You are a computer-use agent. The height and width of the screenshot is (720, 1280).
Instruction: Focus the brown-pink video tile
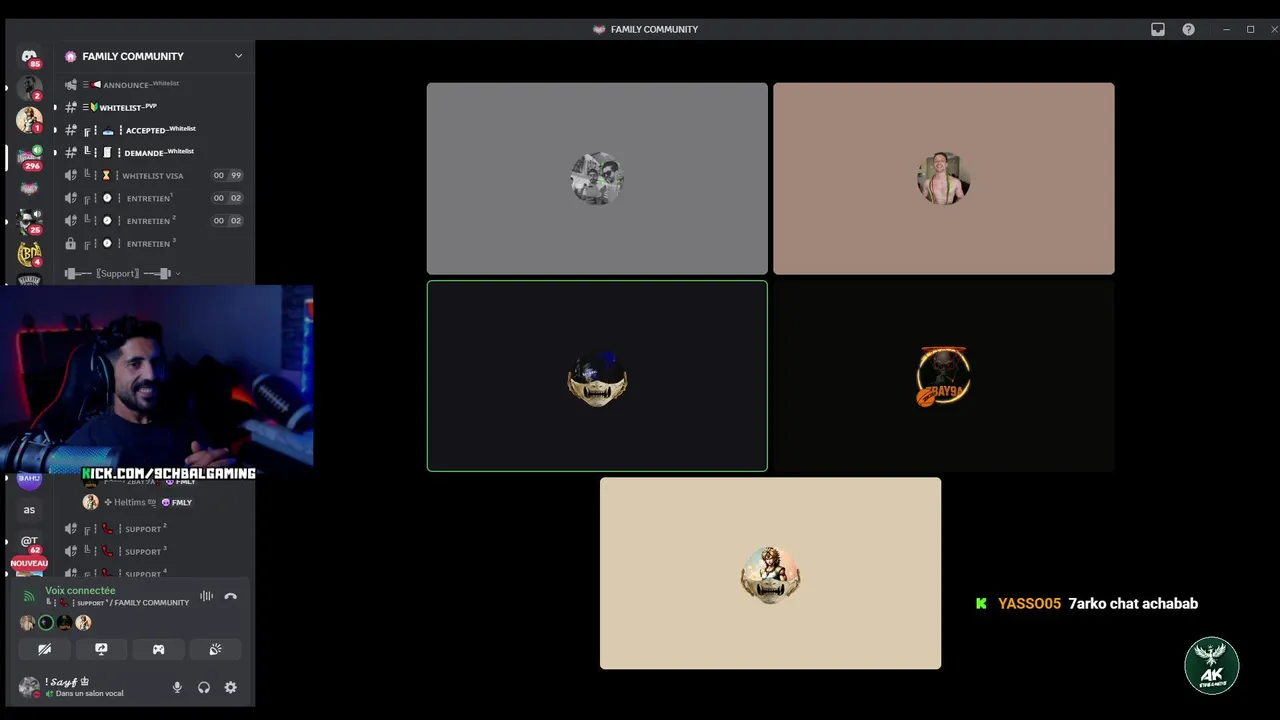(943, 178)
